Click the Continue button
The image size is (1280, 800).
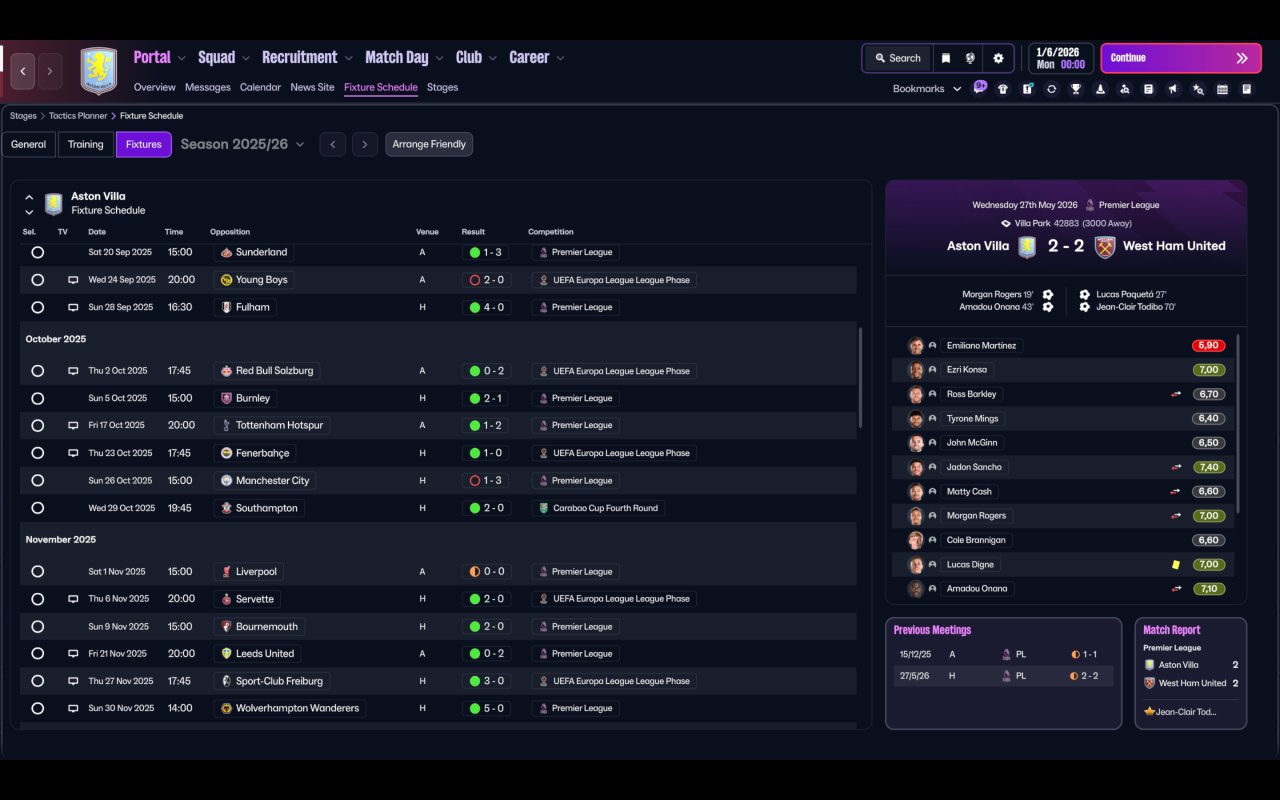(x=1181, y=58)
